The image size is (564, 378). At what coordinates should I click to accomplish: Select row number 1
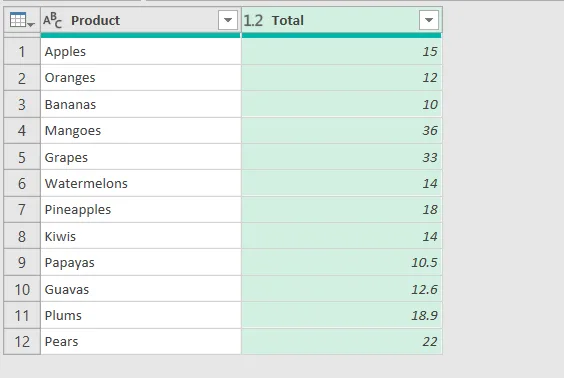coord(22,51)
